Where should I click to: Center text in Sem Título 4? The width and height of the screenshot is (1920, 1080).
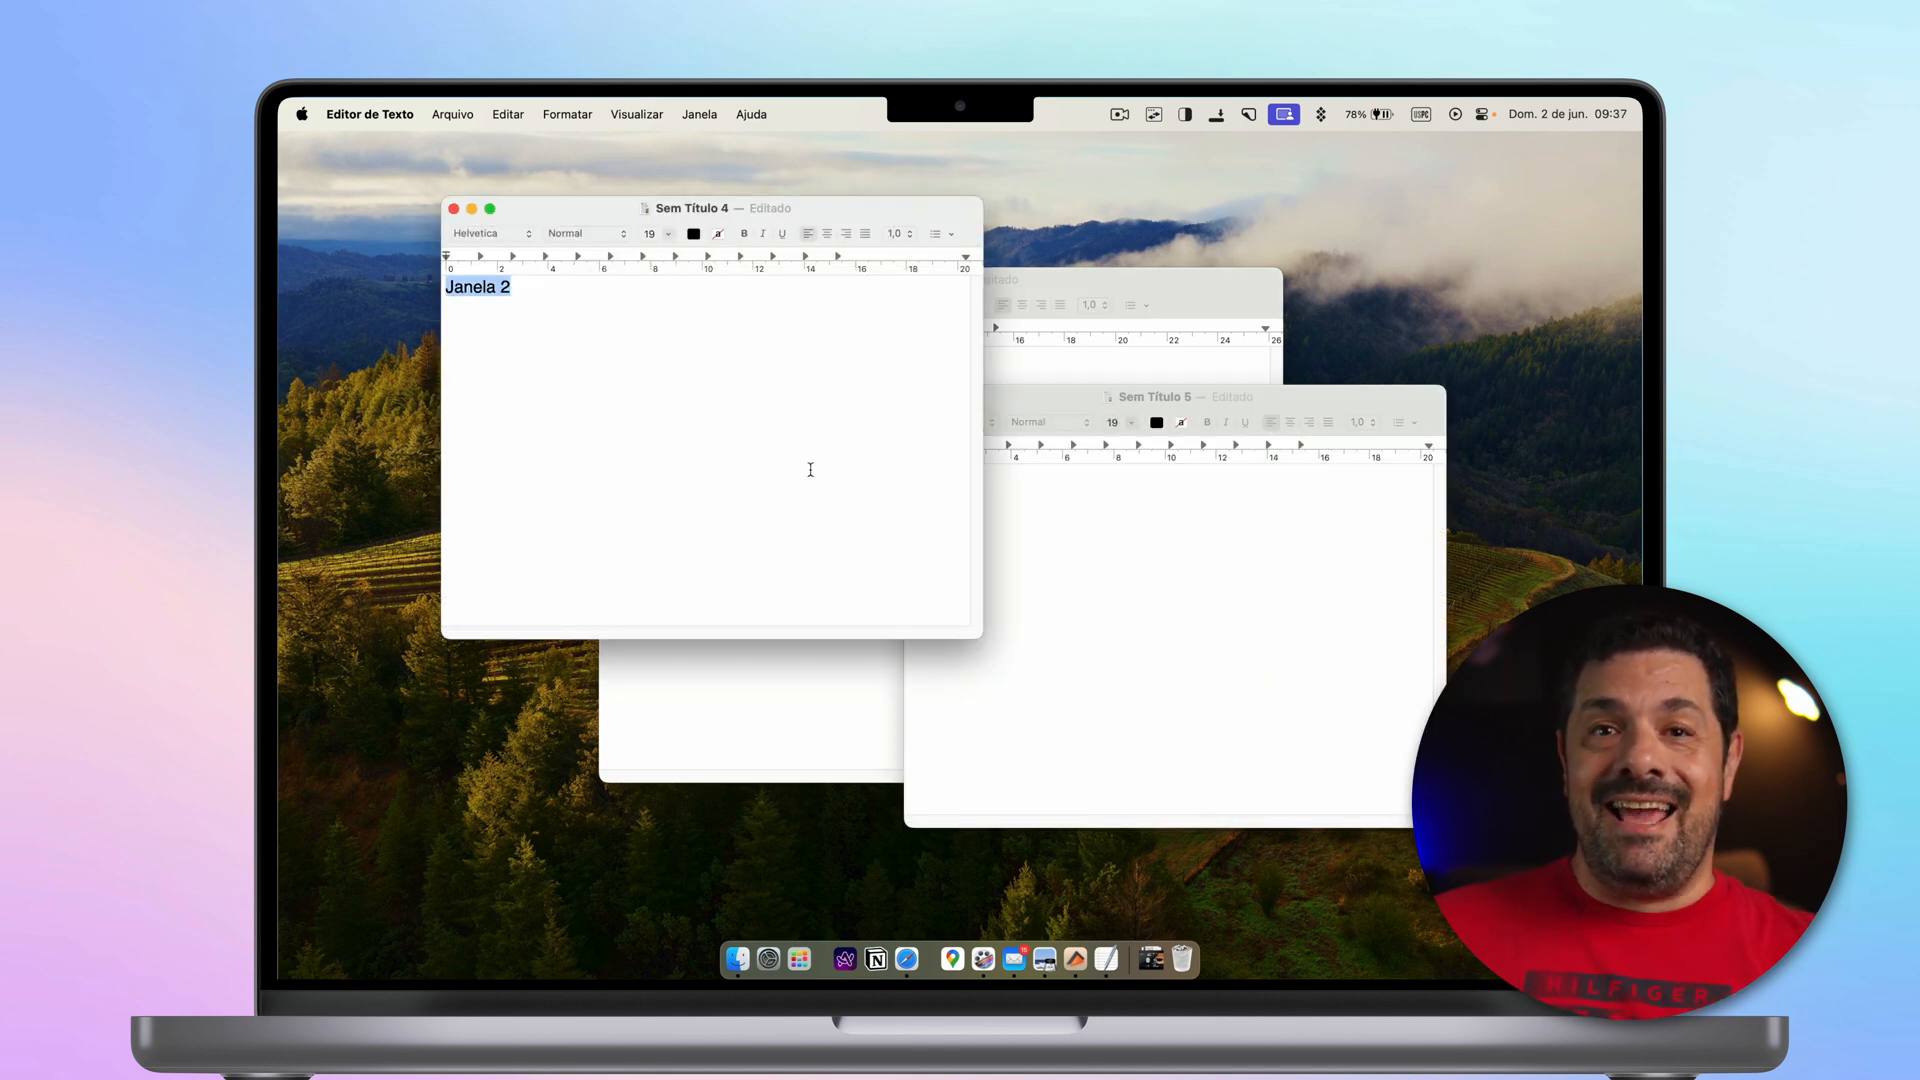pyautogui.click(x=827, y=234)
